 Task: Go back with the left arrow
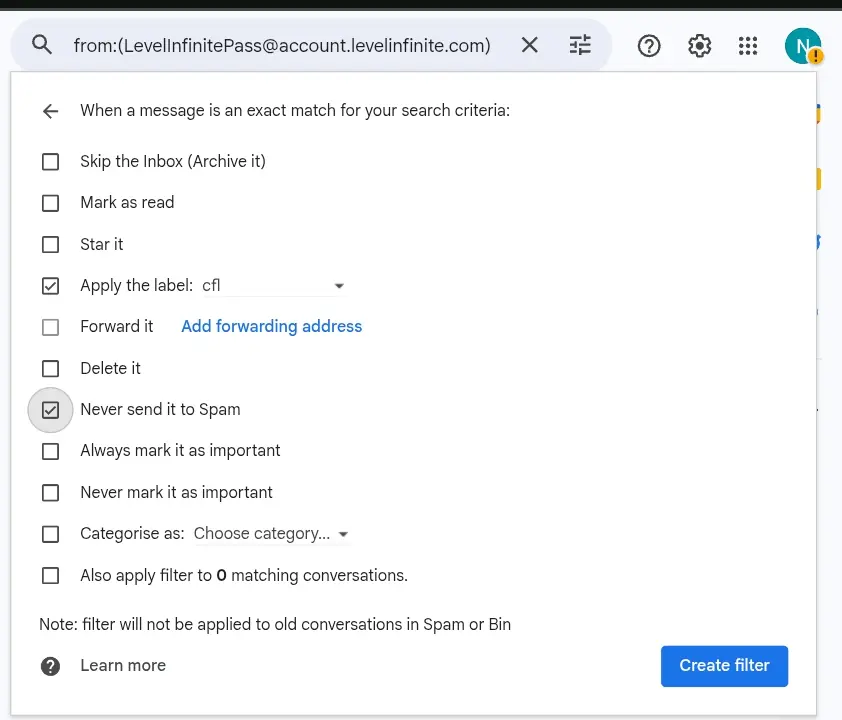[50, 111]
